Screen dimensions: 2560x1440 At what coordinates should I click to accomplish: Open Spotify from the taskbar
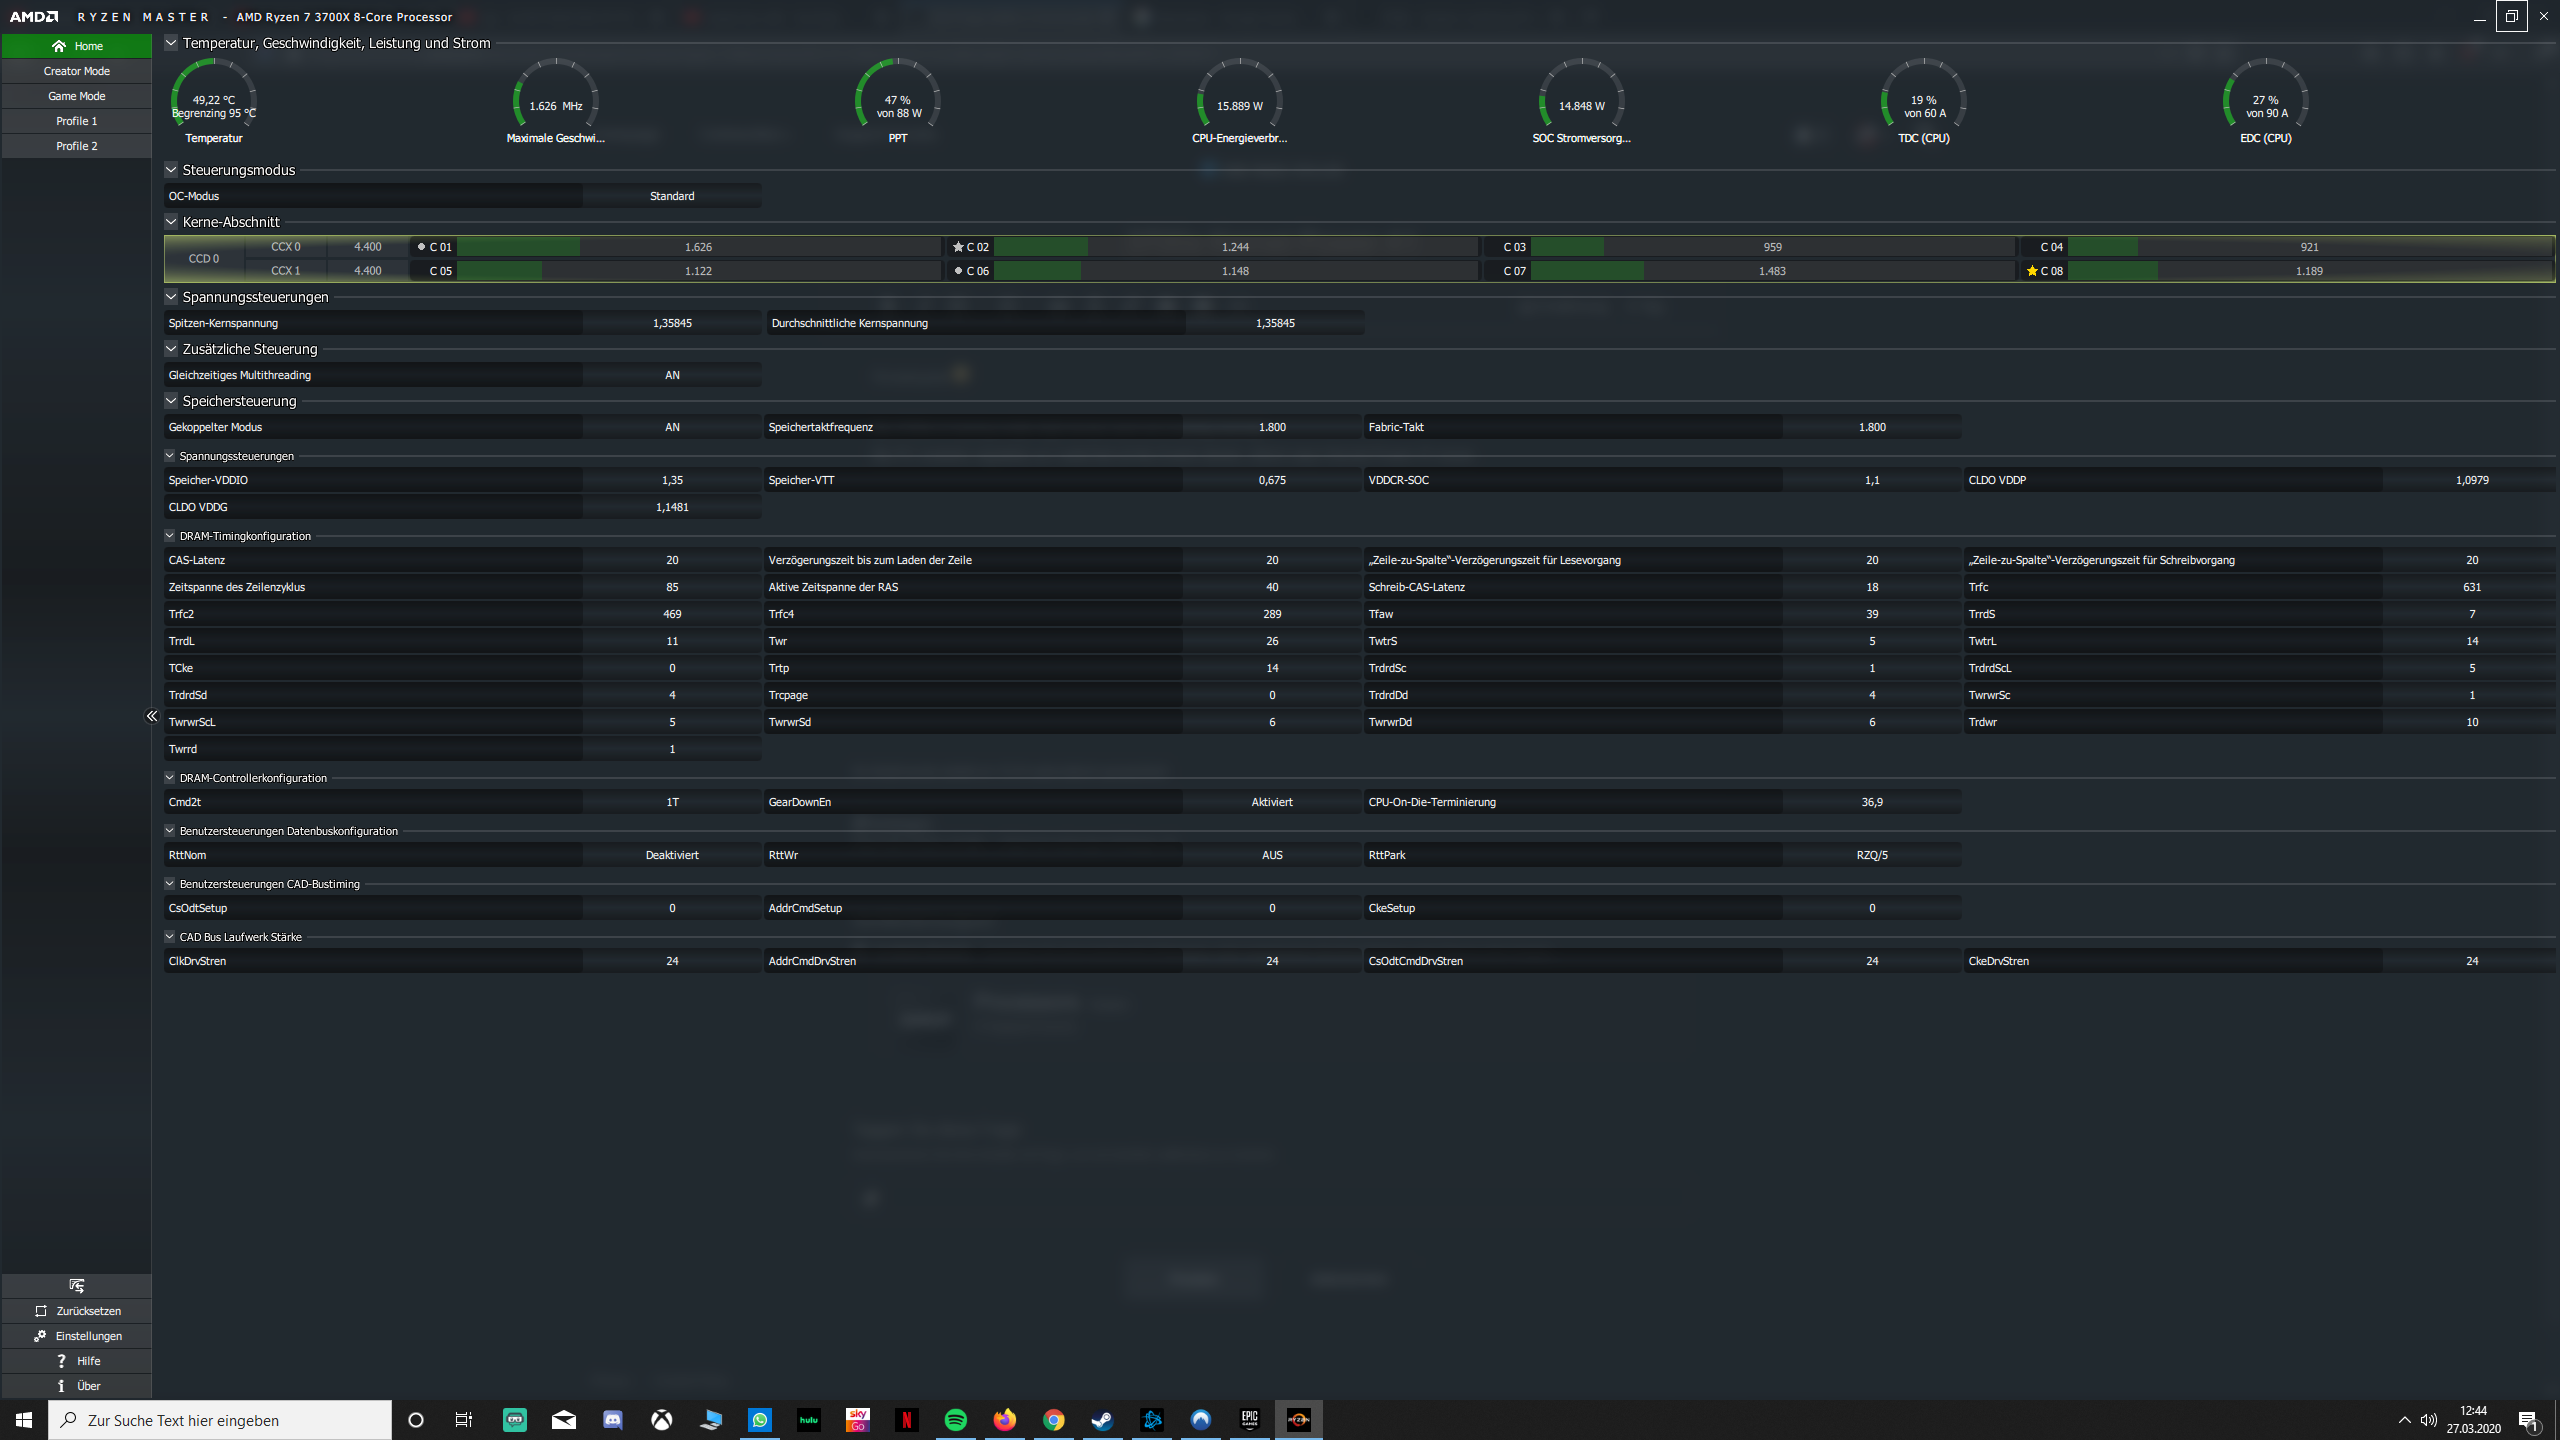point(955,1420)
